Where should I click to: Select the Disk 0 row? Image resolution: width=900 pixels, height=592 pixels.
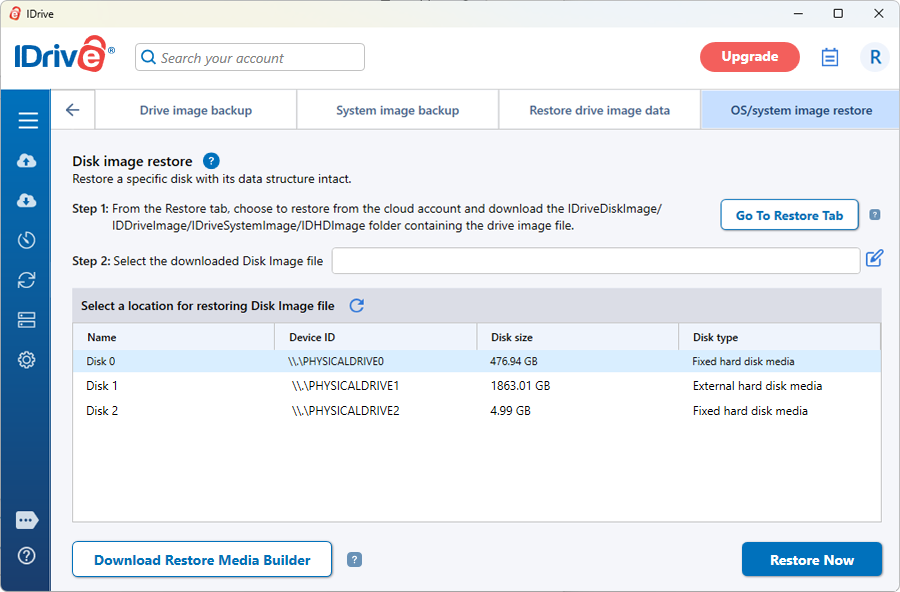[477, 361]
